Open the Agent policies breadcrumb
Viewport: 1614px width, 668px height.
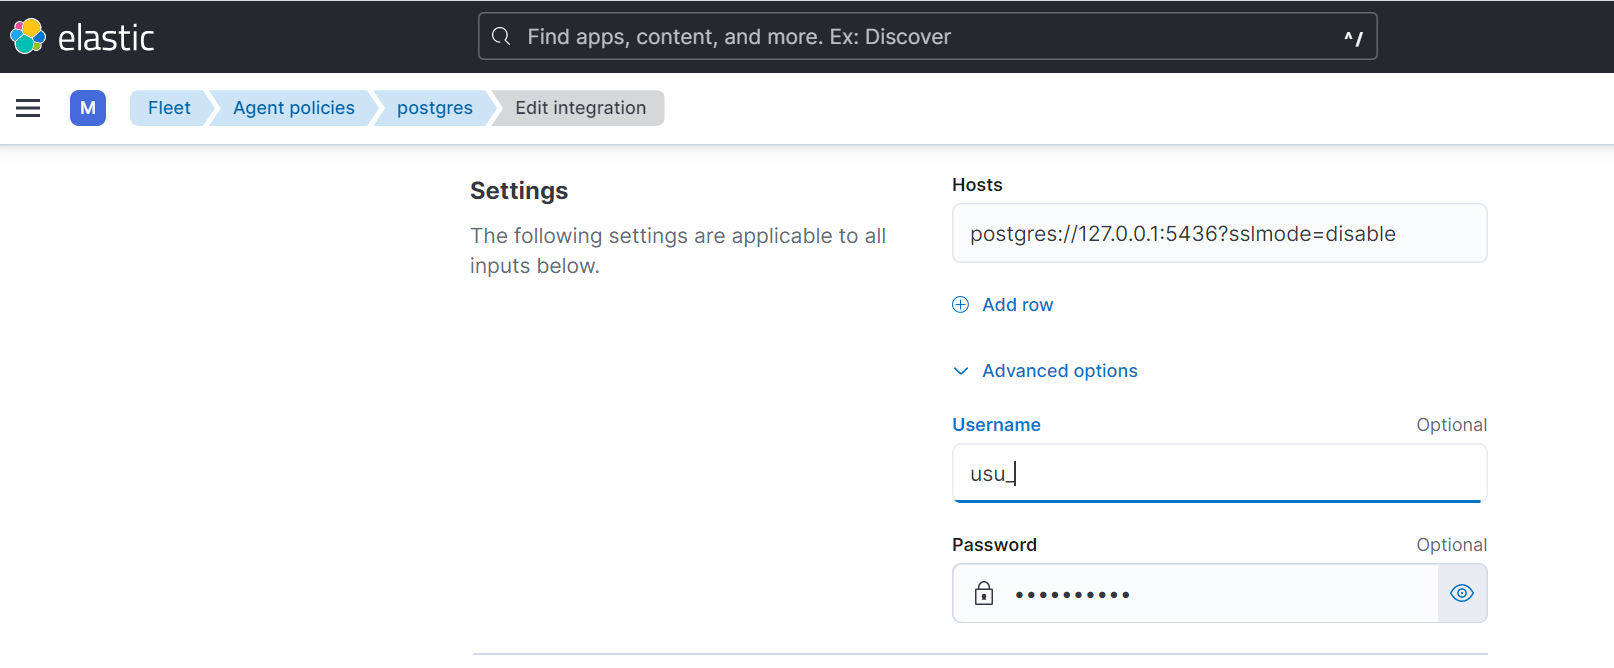pyautogui.click(x=293, y=108)
